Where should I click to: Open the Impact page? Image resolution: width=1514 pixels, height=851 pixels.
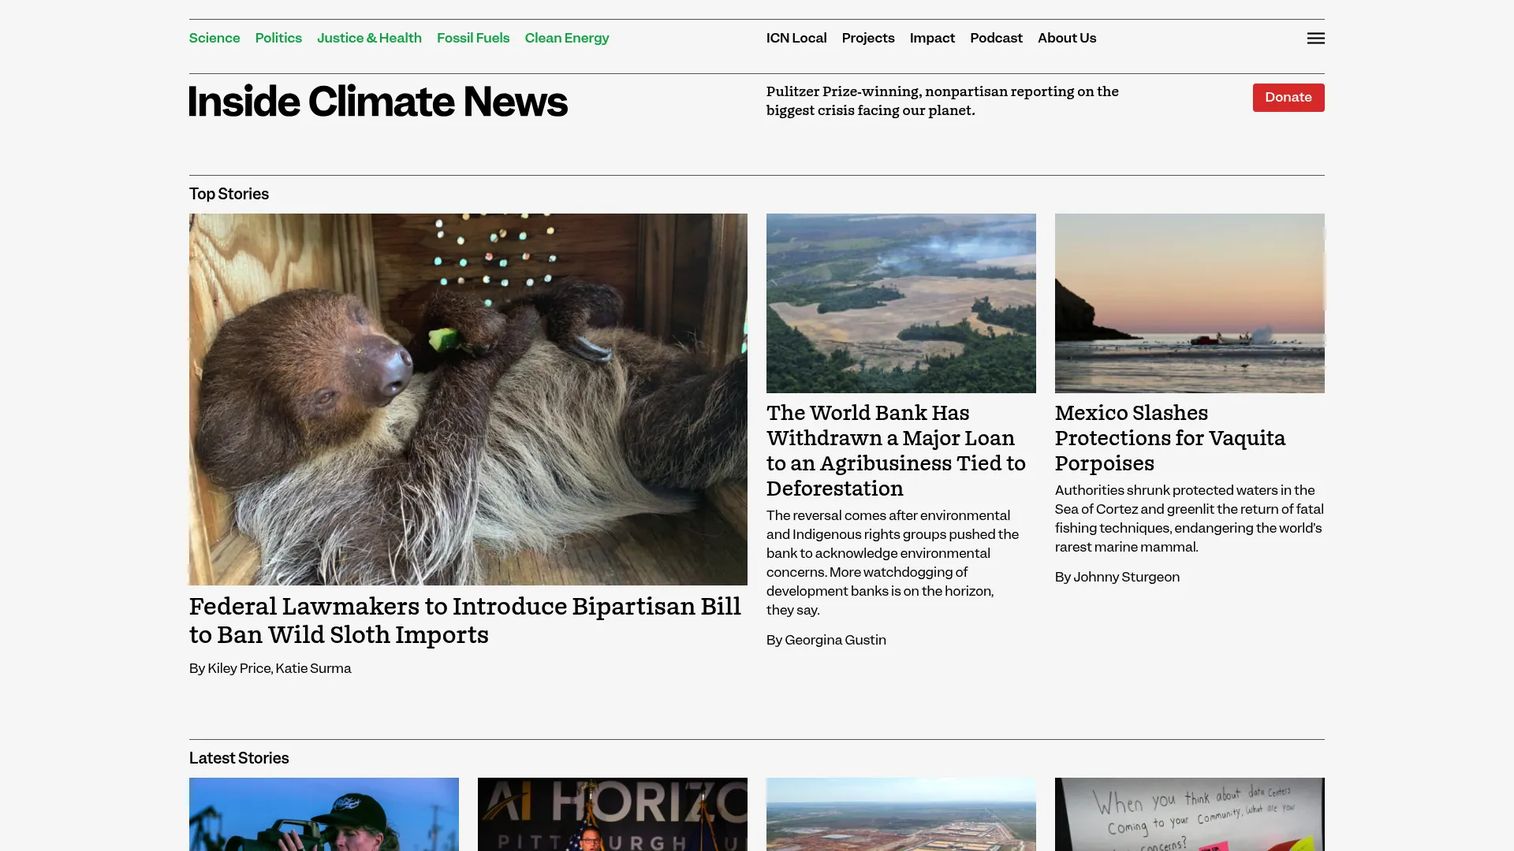point(932,38)
